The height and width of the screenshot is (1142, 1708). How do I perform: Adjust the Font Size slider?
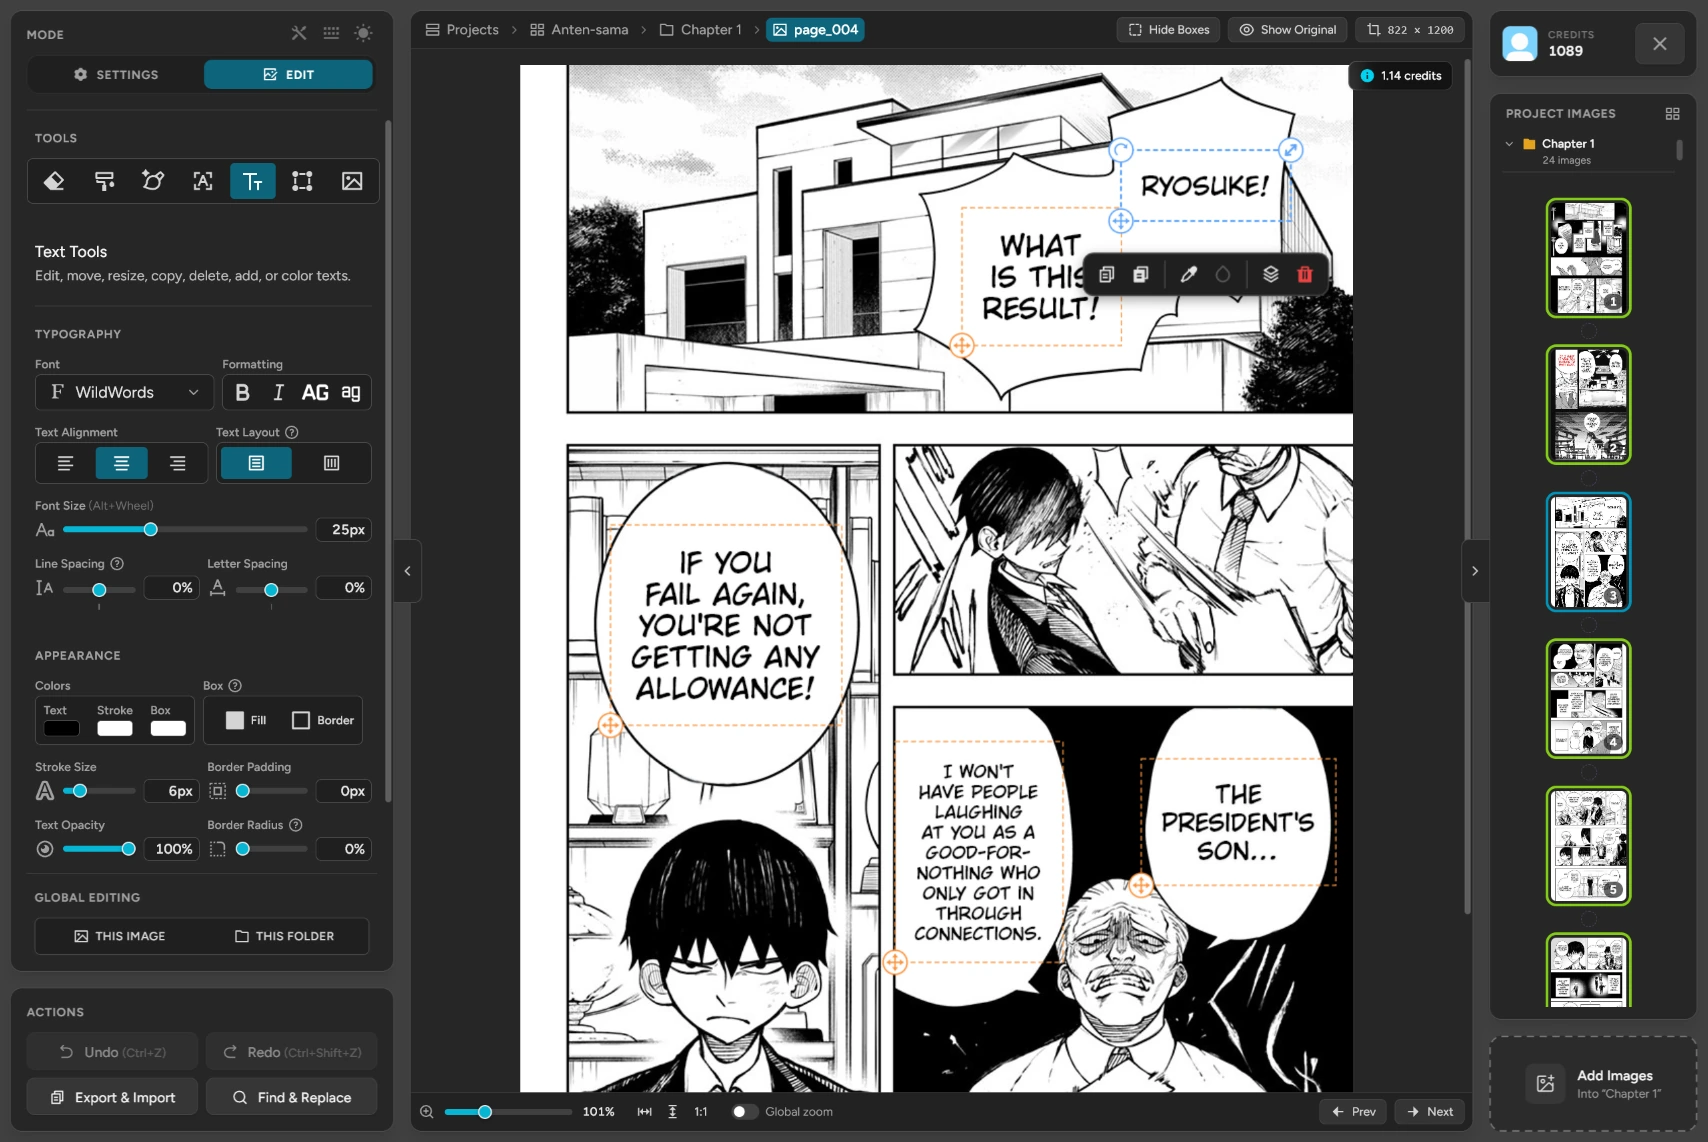coord(185,529)
